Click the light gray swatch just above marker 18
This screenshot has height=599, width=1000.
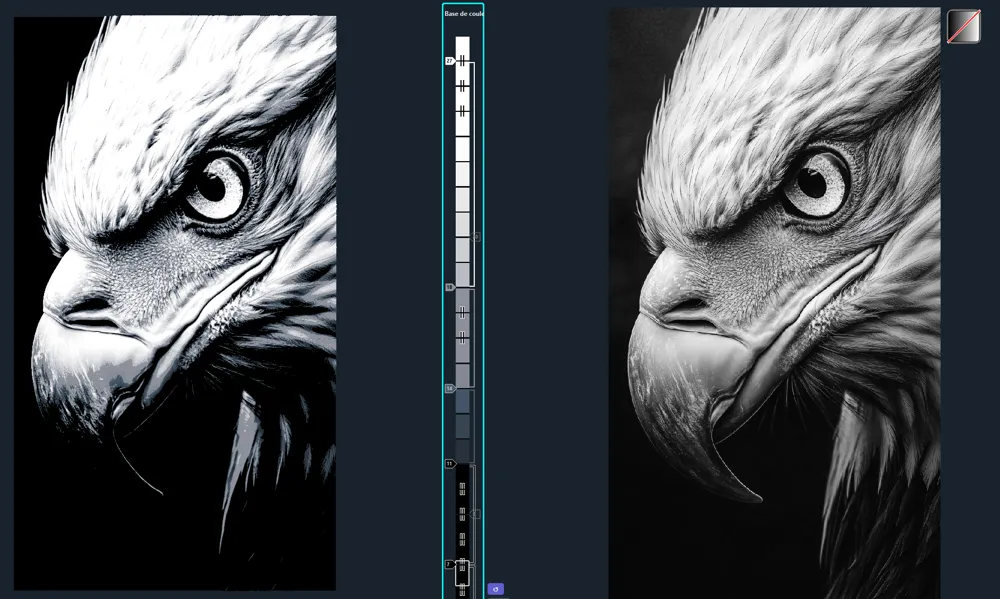[x=462, y=275]
